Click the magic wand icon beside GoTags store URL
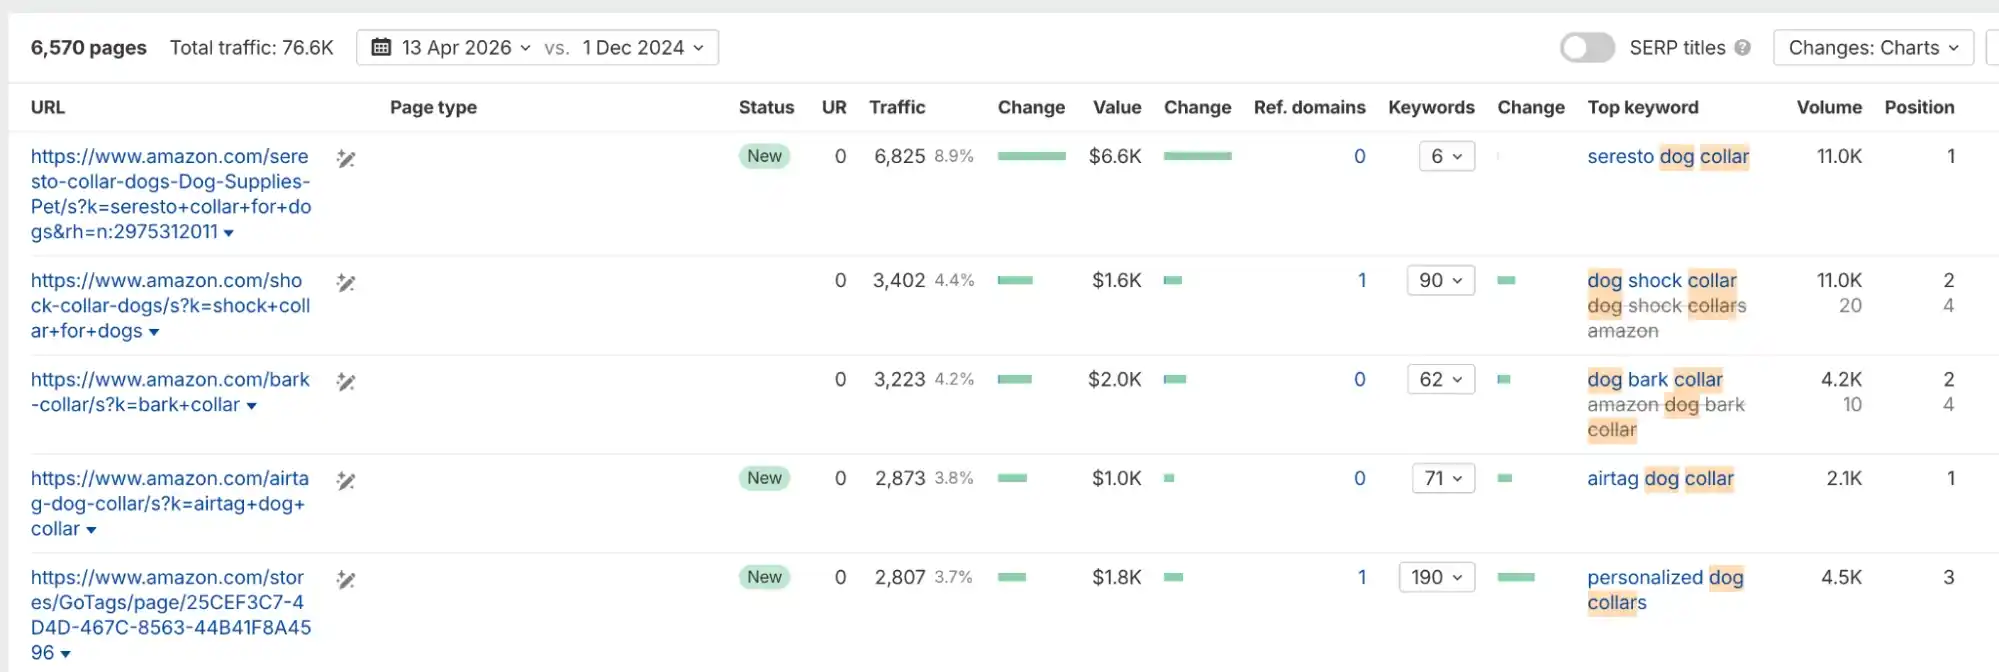 point(346,579)
